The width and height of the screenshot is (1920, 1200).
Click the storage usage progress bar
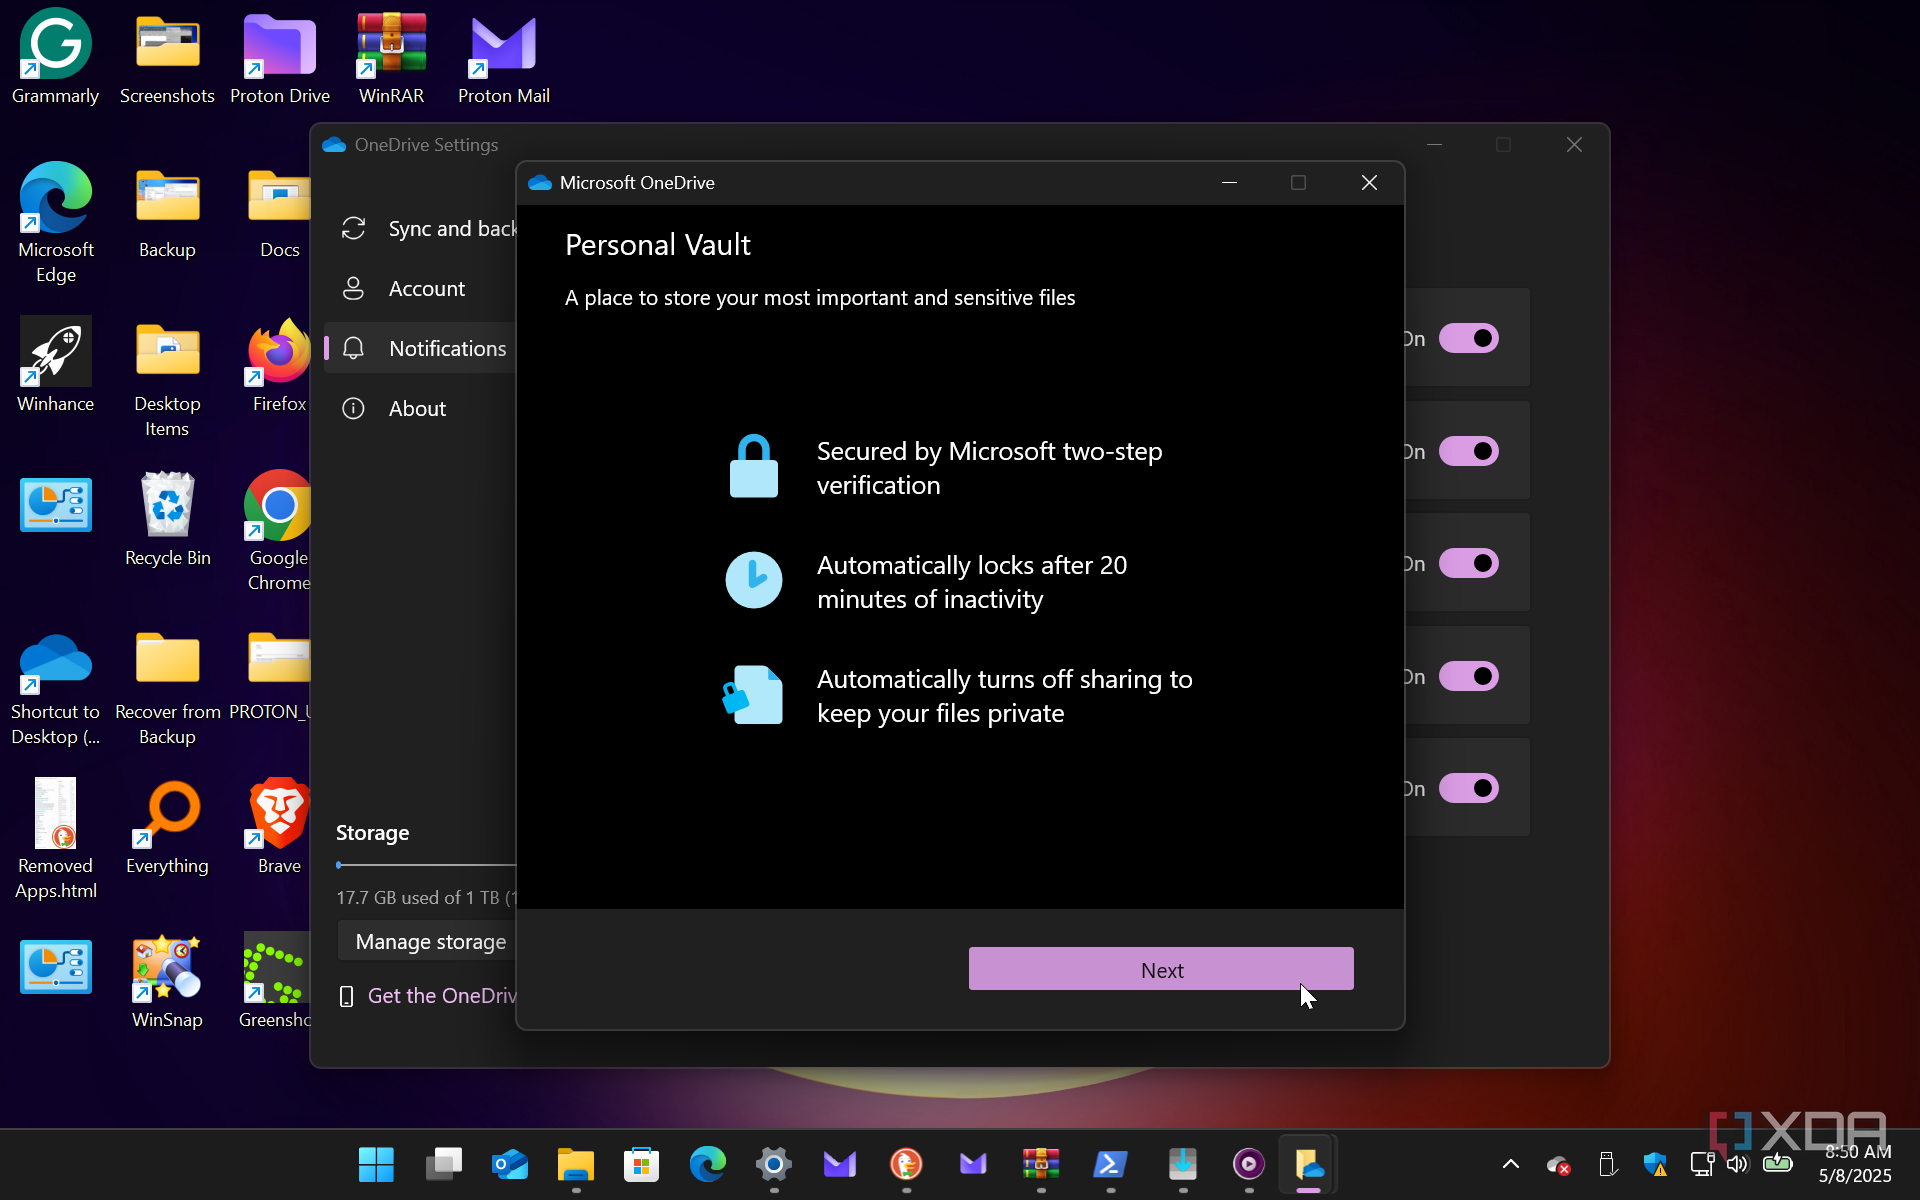(x=425, y=864)
